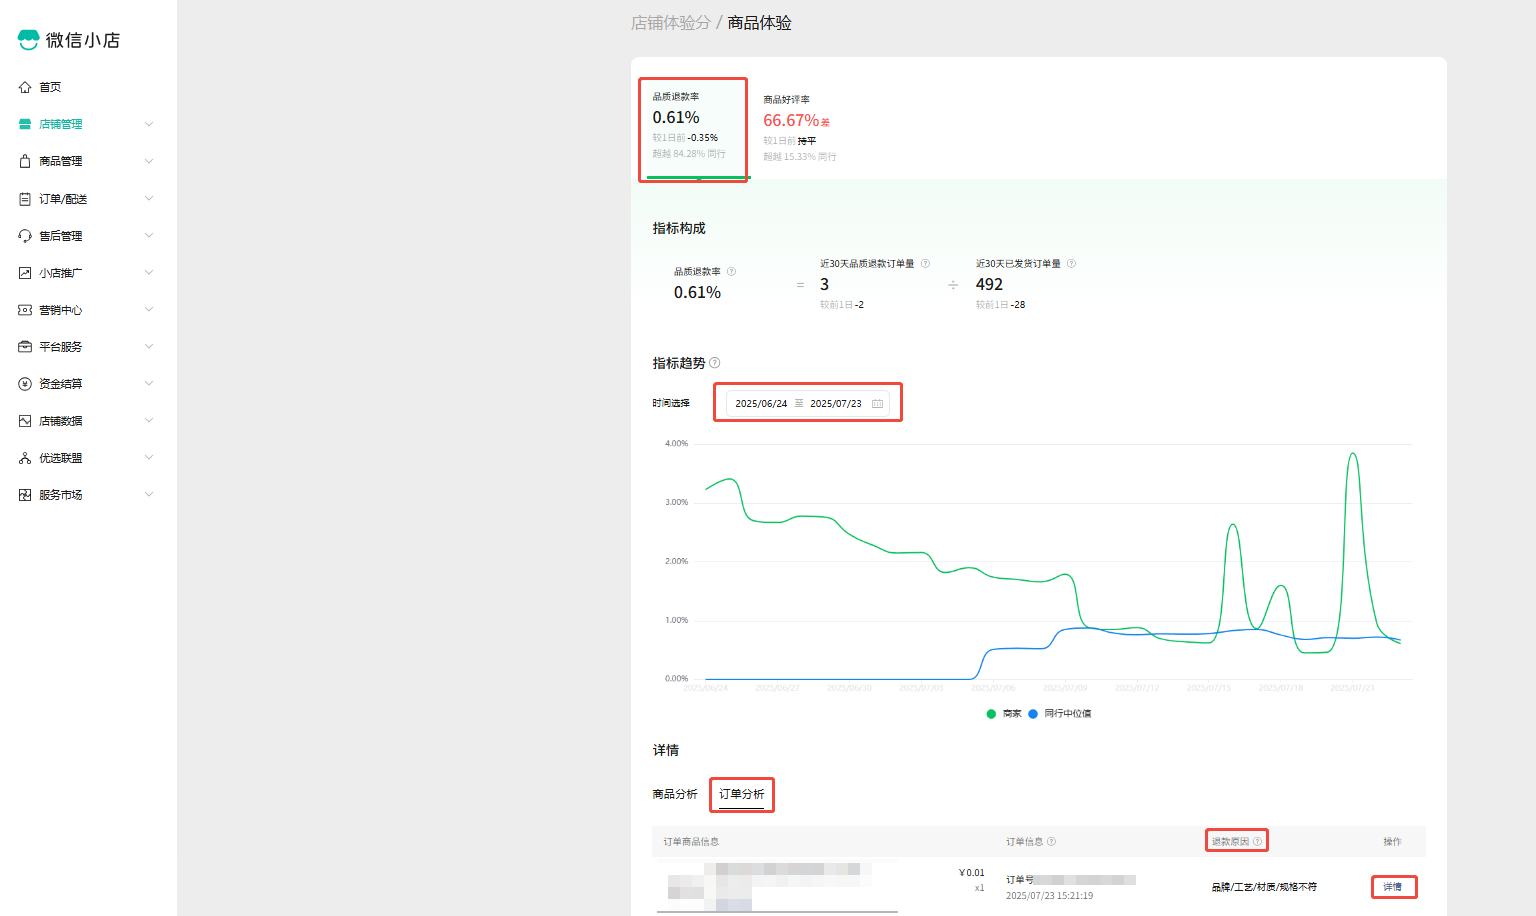Go back via 店铺体验分 breadcrumb

pos(670,23)
